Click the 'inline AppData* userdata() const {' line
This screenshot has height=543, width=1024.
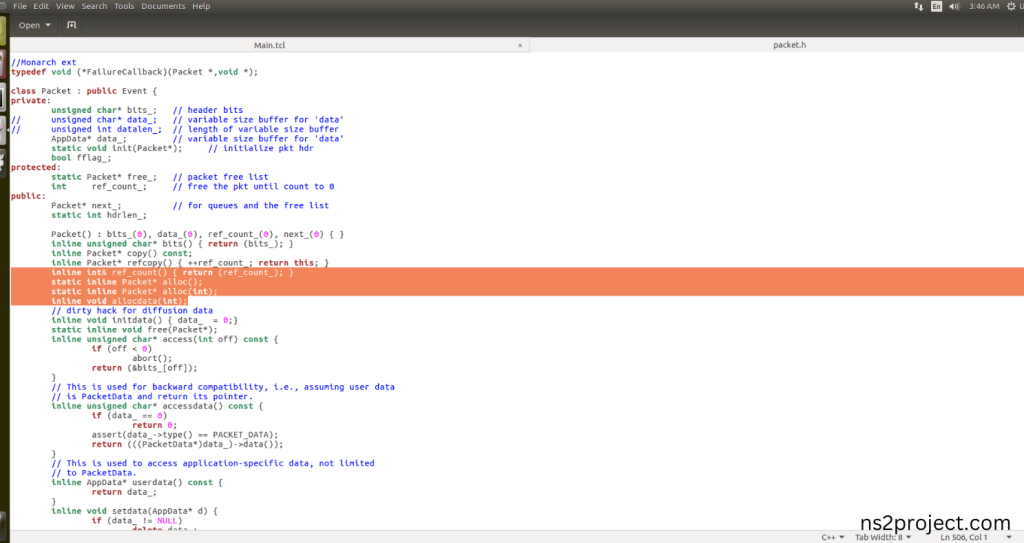[x=136, y=483]
